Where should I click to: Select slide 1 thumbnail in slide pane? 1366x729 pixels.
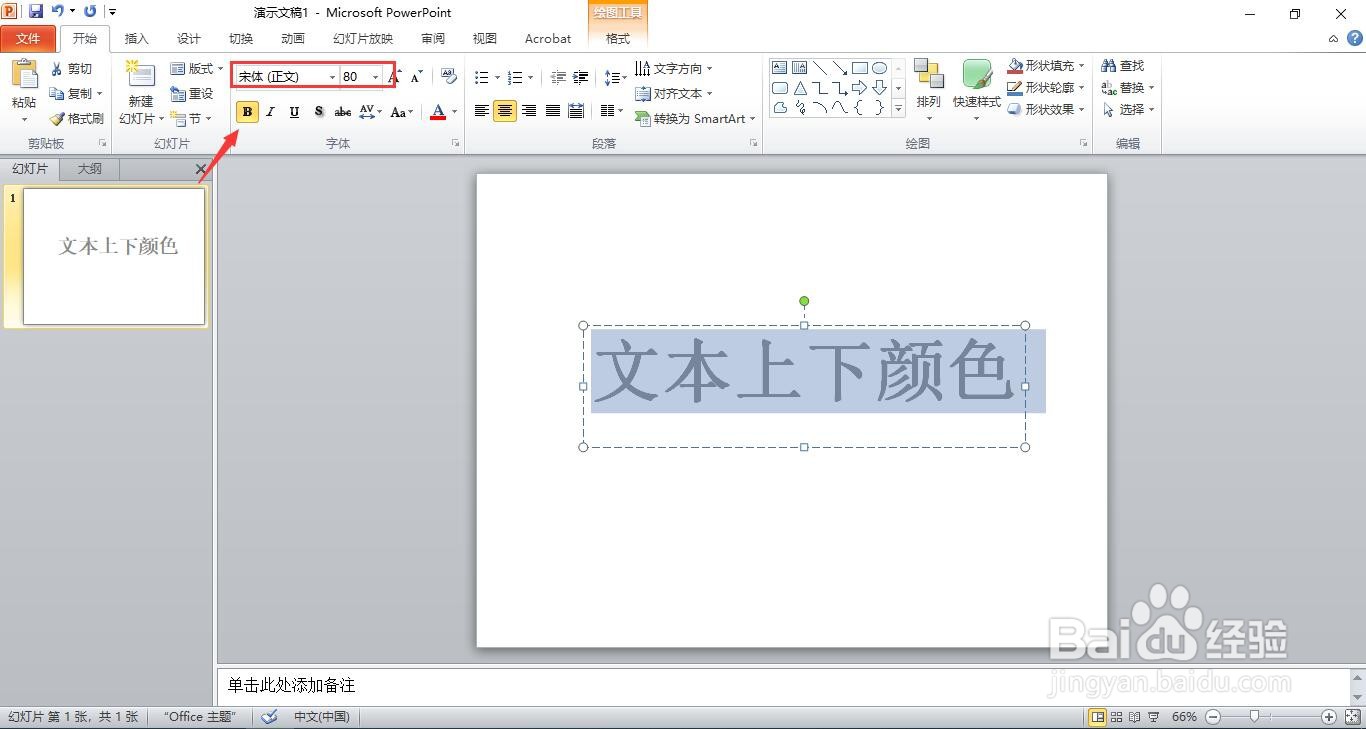click(114, 256)
